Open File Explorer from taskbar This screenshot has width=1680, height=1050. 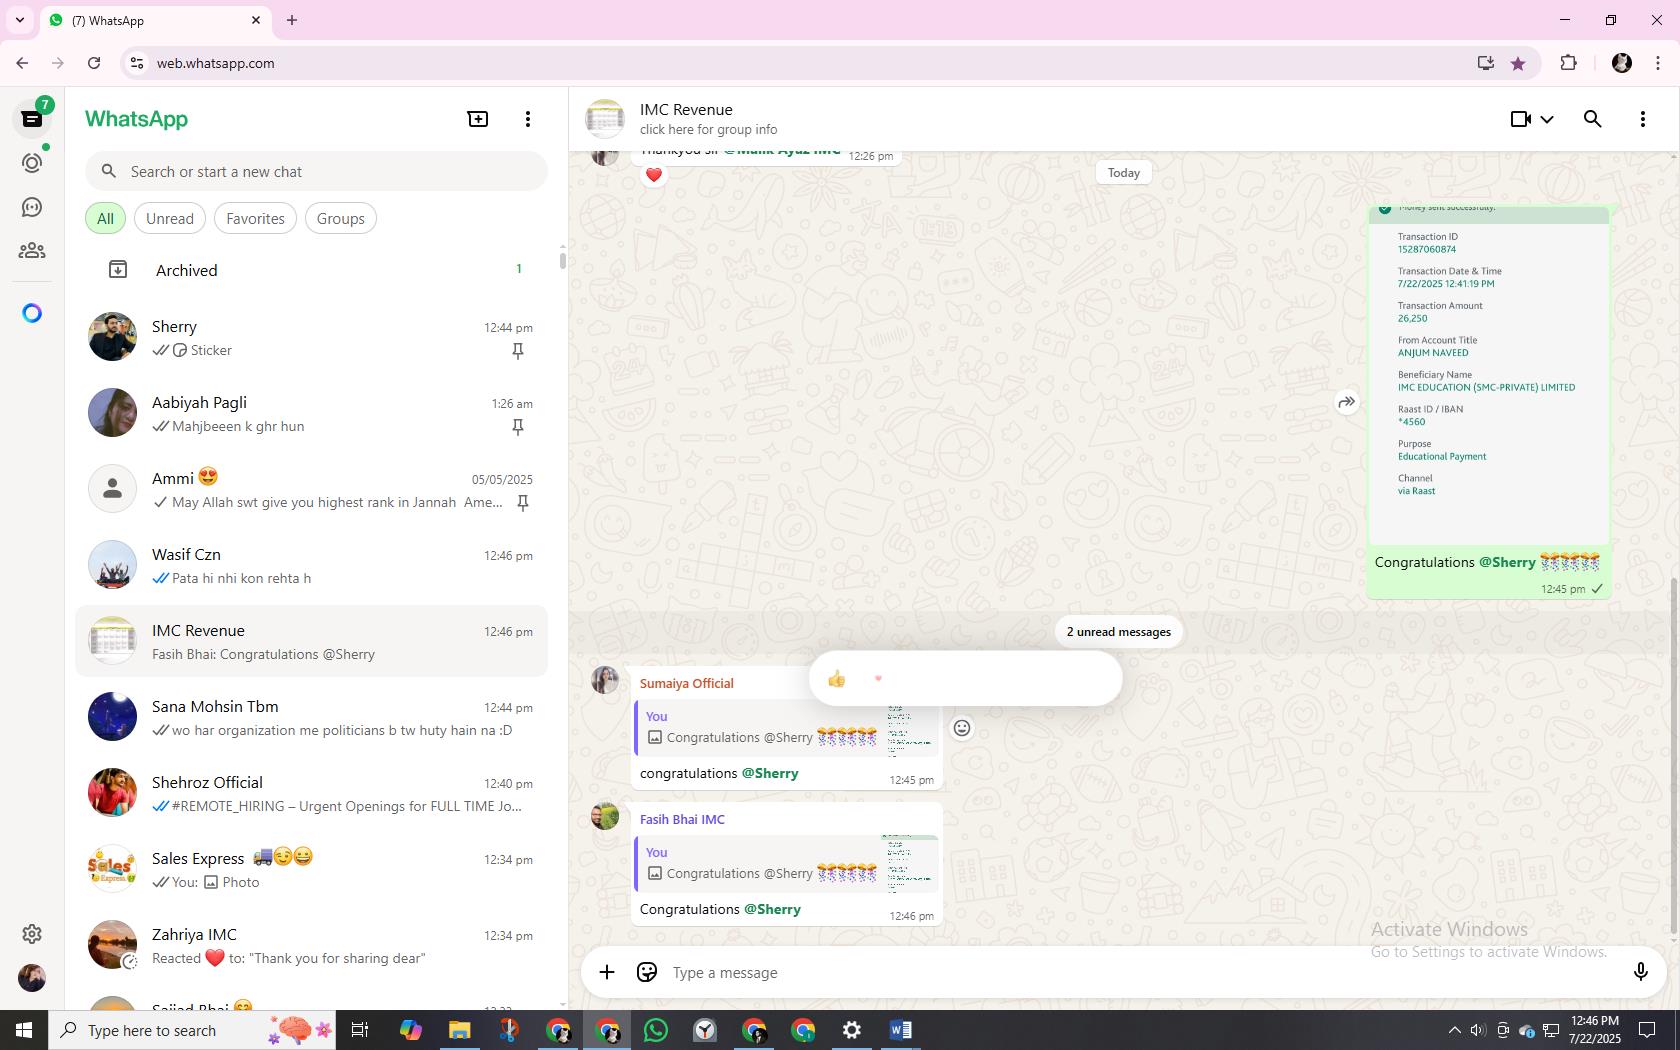(x=460, y=1030)
